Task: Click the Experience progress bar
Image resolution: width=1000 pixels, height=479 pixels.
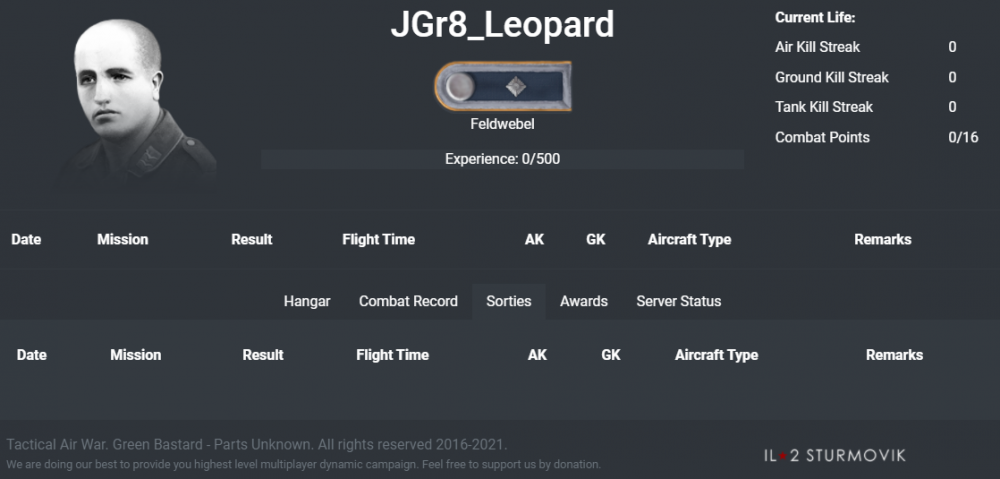Action: pos(502,159)
